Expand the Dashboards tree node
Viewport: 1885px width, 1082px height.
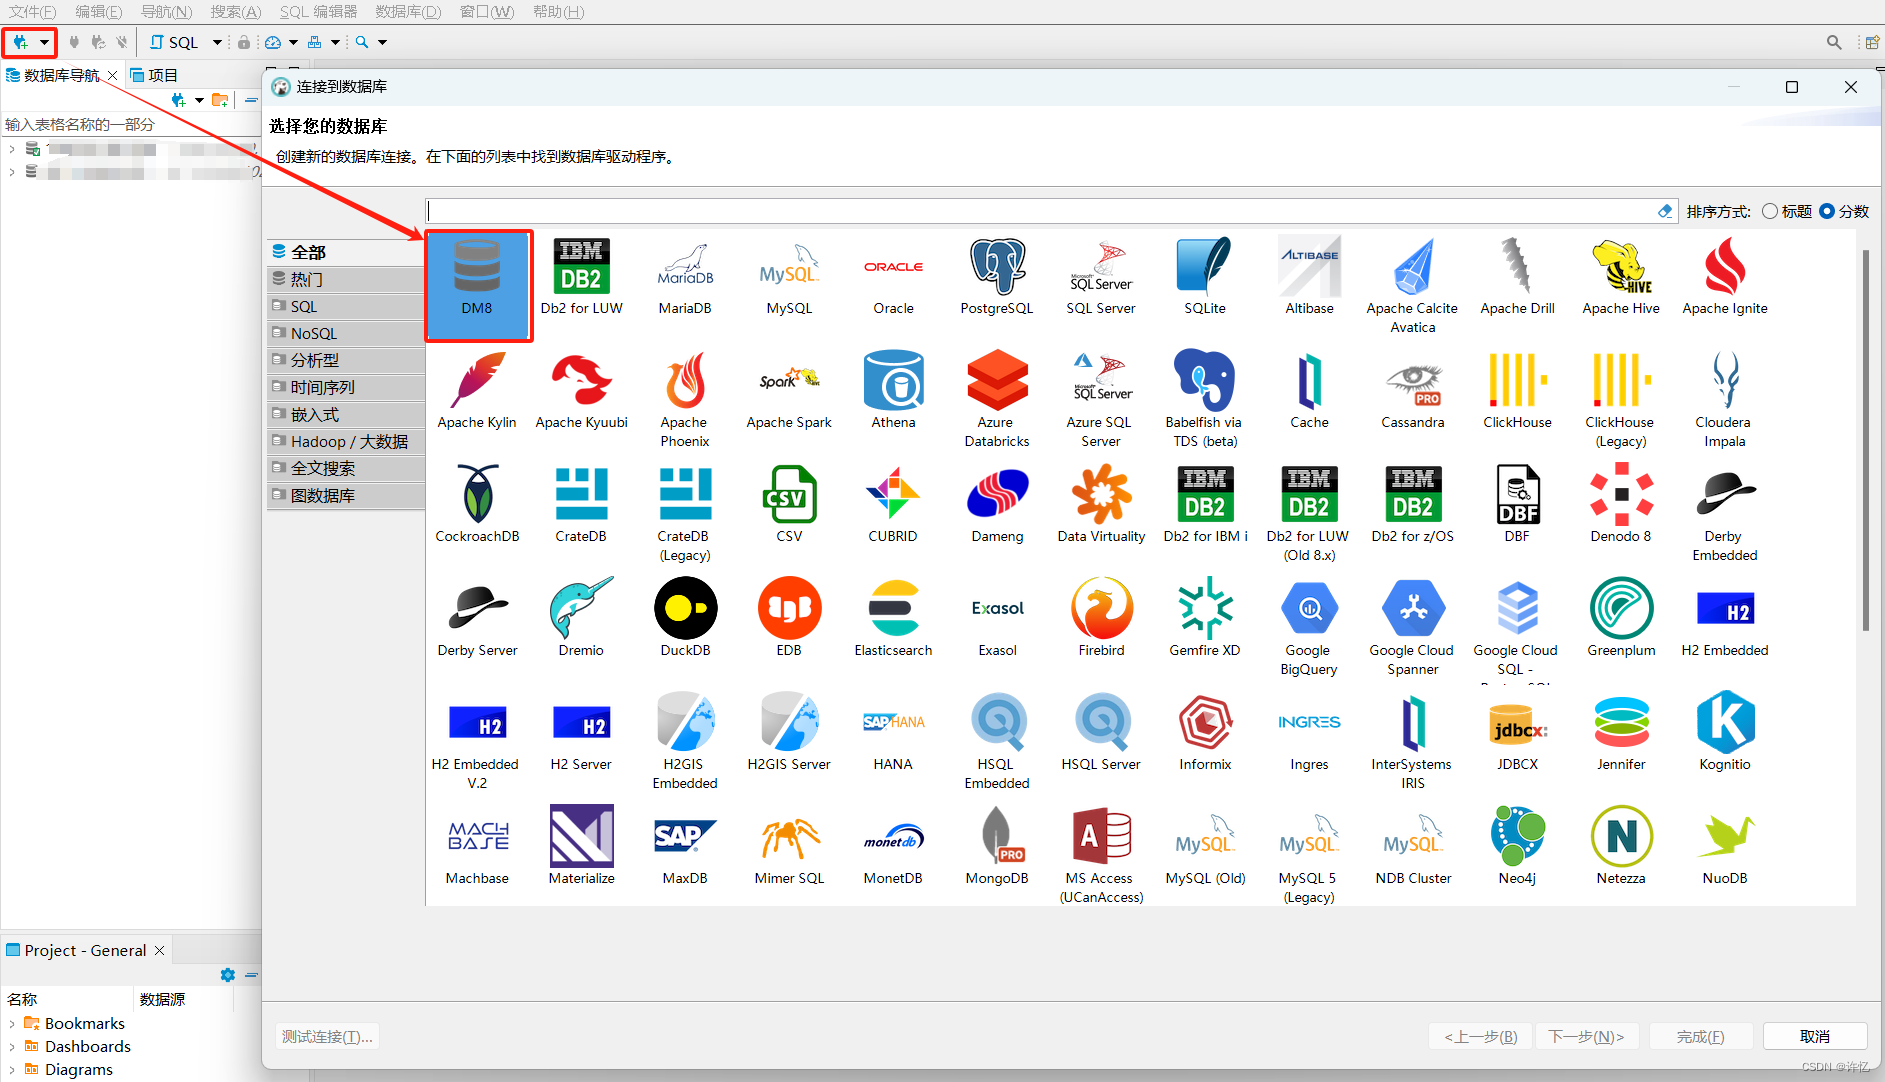tap(11, 1046)
